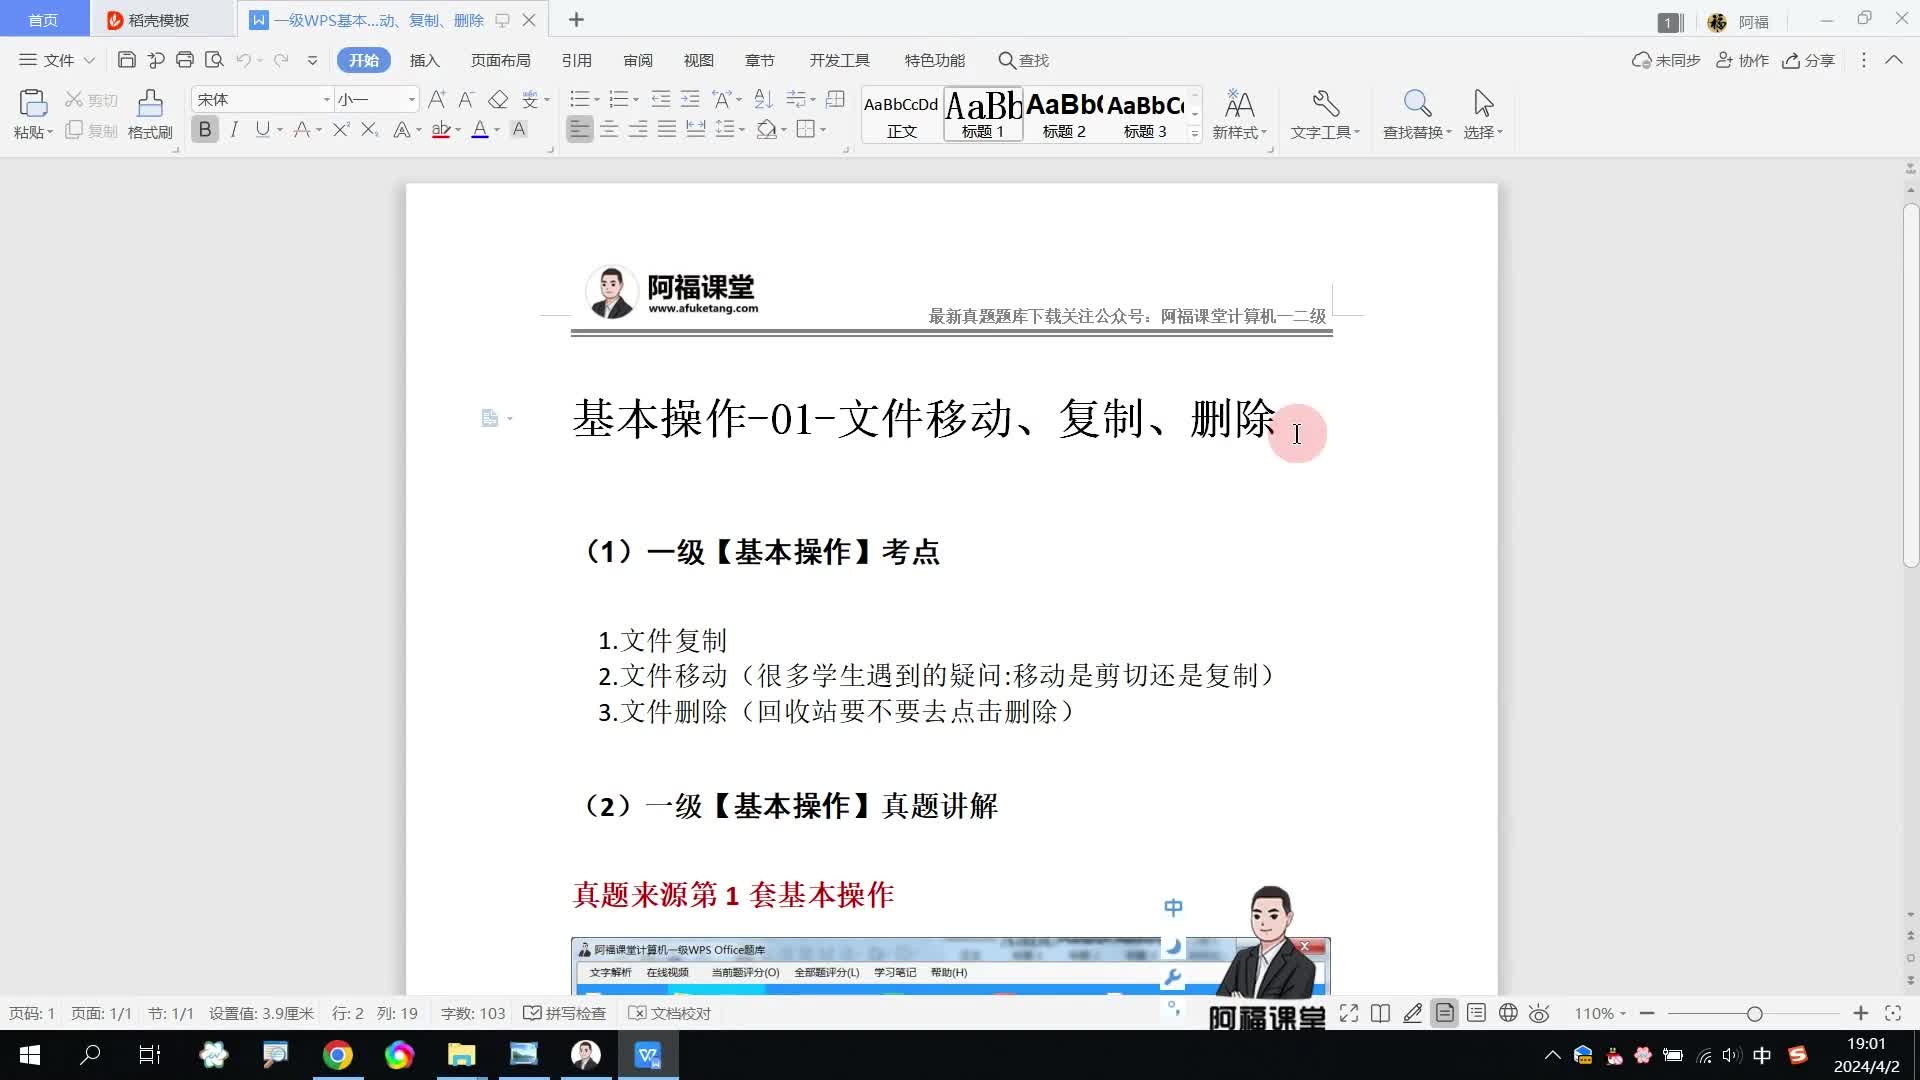This screenshot has width=1920, height=1080.
Task: Expand the font name dropdown 宋体
Action: click(x=326, y=99)
